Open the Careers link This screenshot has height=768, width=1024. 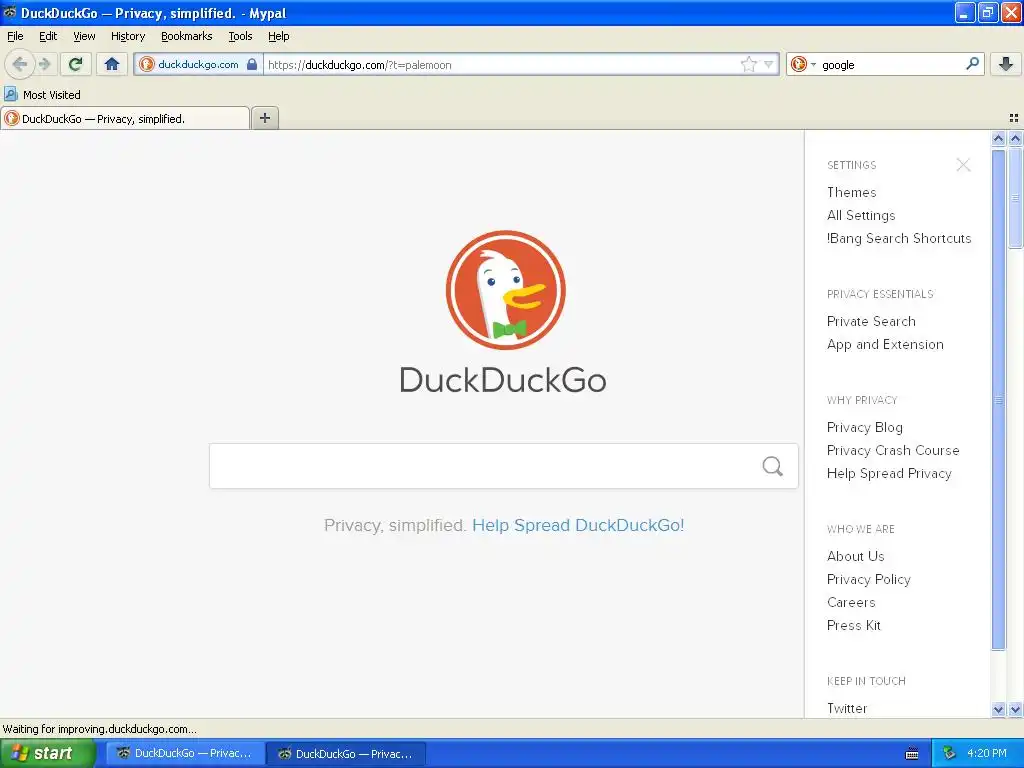click(x=851, y=601)
